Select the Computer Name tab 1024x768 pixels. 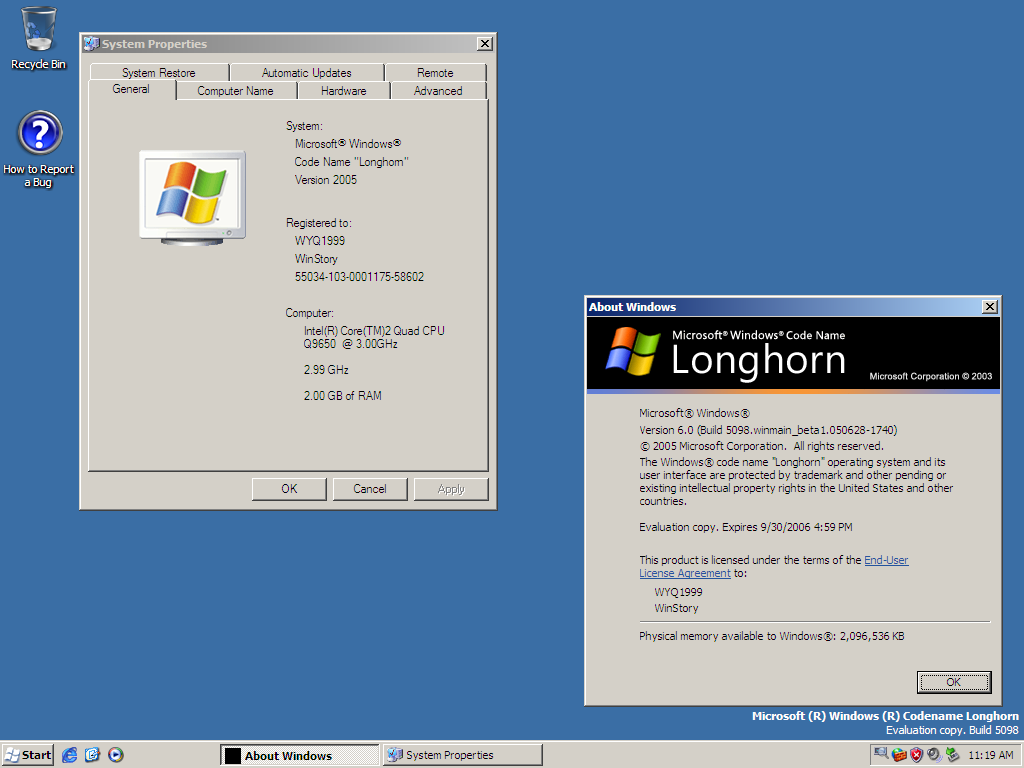click(x=235, y=91)
